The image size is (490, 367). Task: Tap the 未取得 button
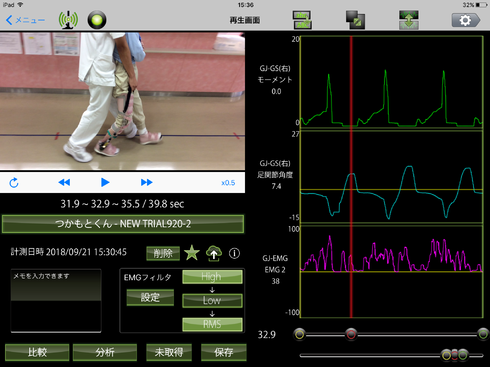(169, 352)
